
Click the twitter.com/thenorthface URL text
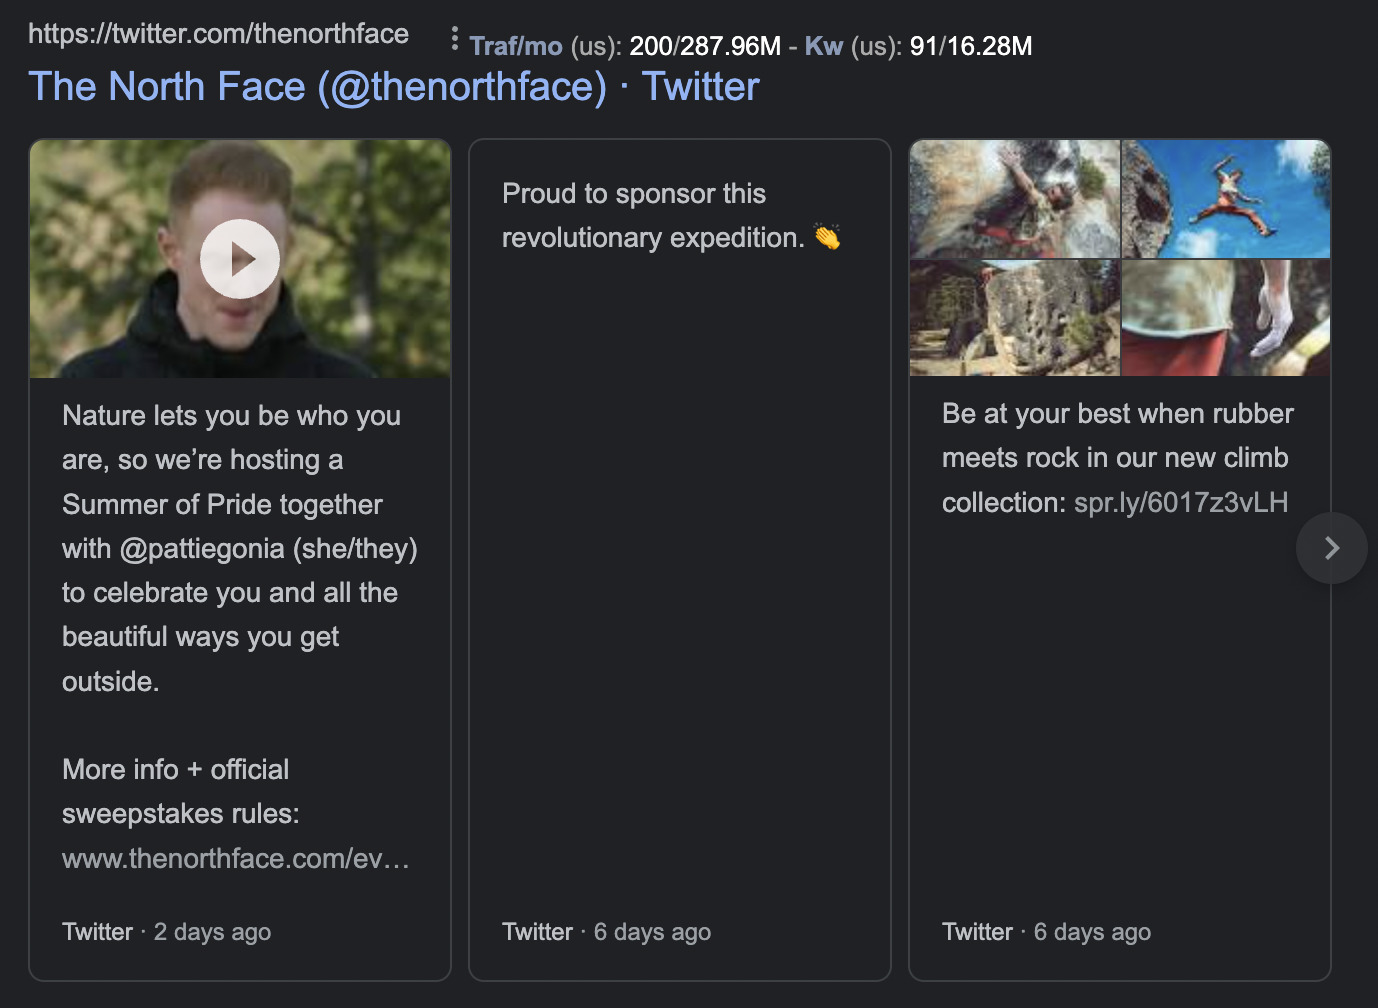(218, 34)
